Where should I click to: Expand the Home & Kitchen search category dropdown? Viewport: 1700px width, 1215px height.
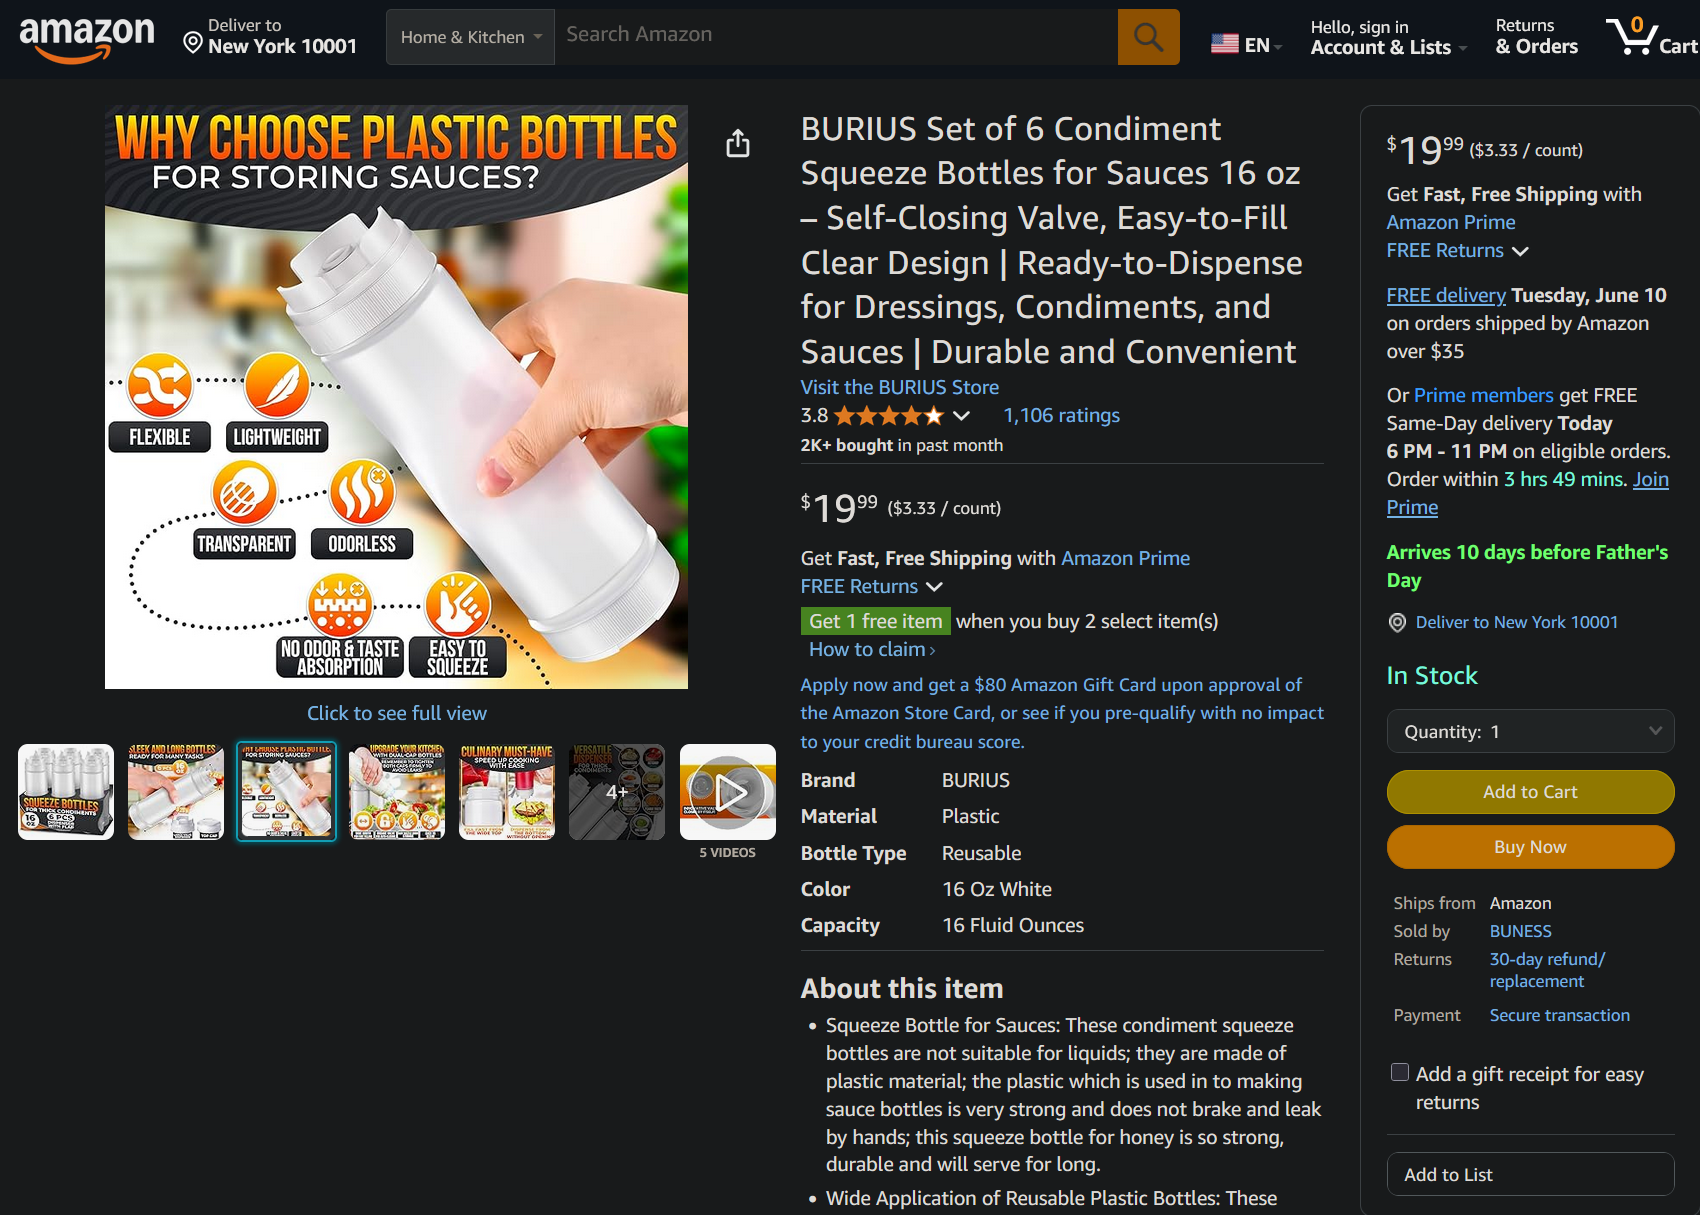tap(470, 37)
